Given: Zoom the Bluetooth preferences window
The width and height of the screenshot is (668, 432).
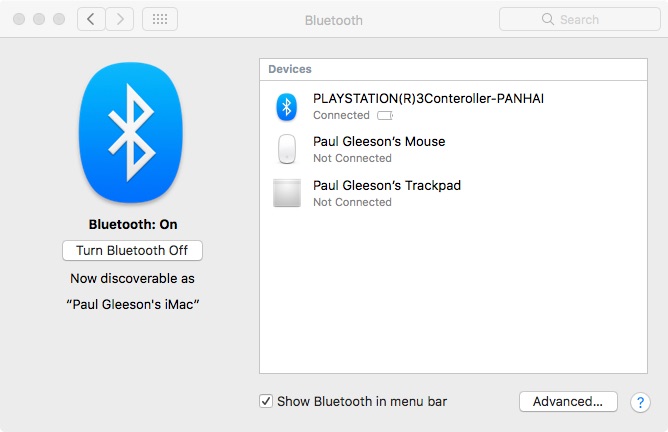Looking at the screenshot, I should [x=59, y=19].
